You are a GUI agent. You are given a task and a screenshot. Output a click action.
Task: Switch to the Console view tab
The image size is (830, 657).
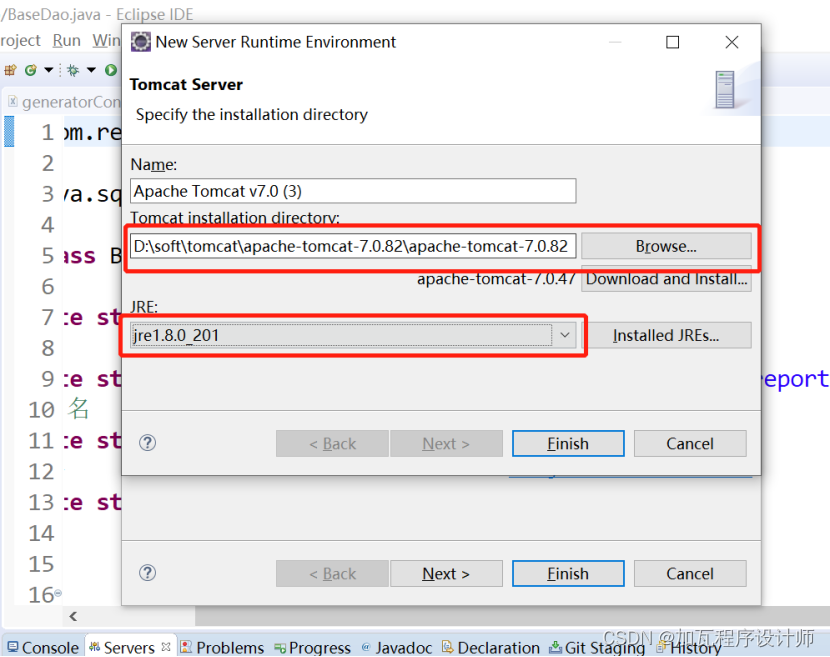(x=43, y=647)
